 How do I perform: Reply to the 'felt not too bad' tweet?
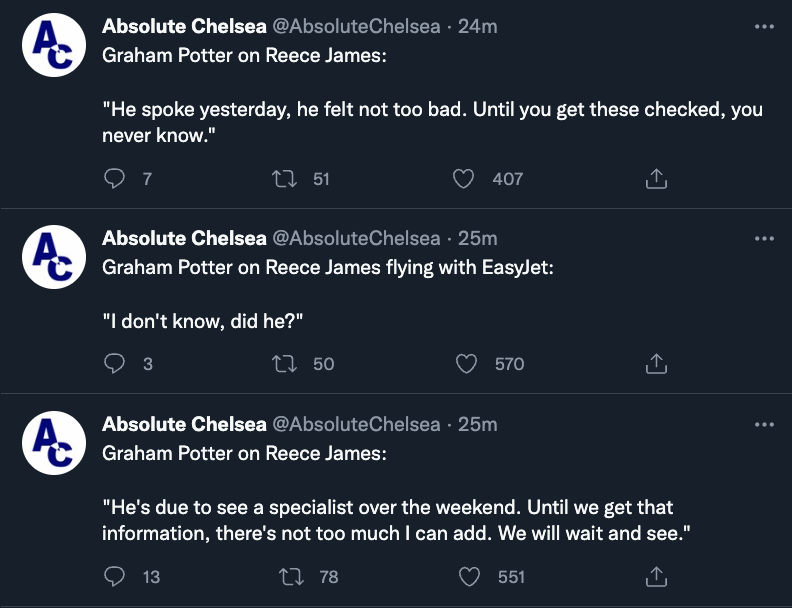[116, 179]
